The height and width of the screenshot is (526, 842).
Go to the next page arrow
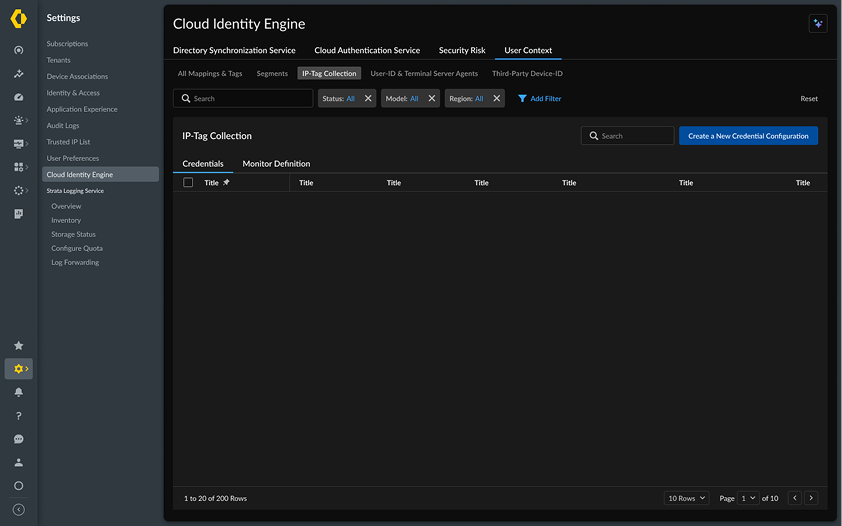pos(811,498)
